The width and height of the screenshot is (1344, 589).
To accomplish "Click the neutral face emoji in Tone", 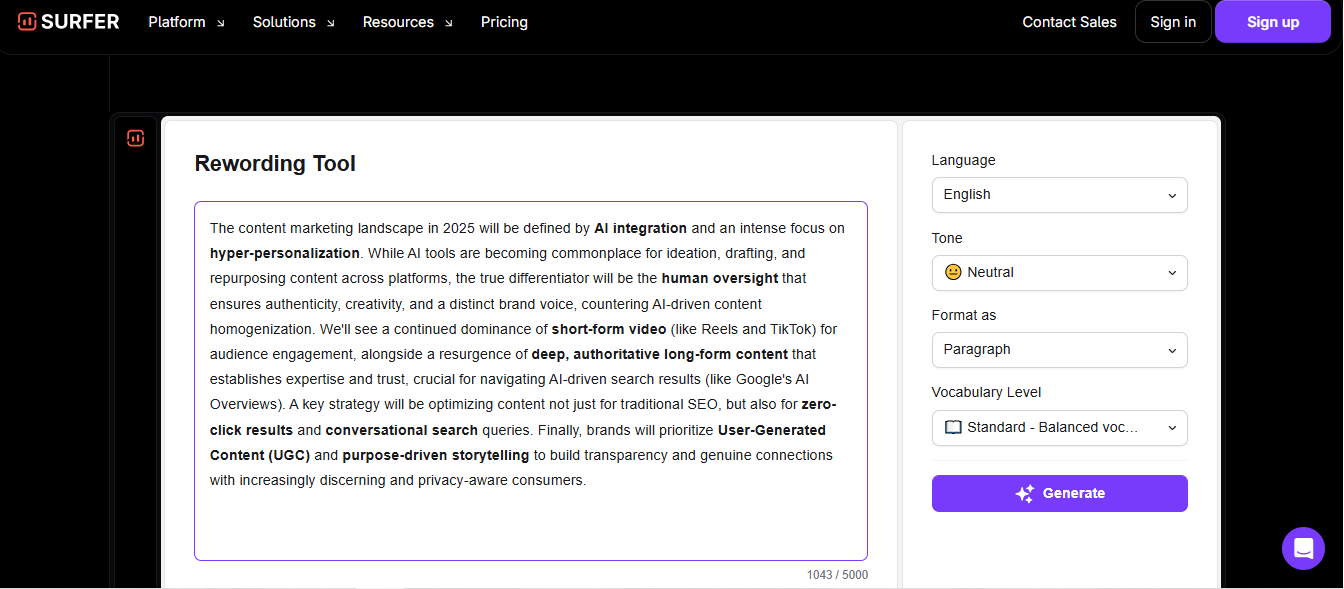I will pos(953,273).
